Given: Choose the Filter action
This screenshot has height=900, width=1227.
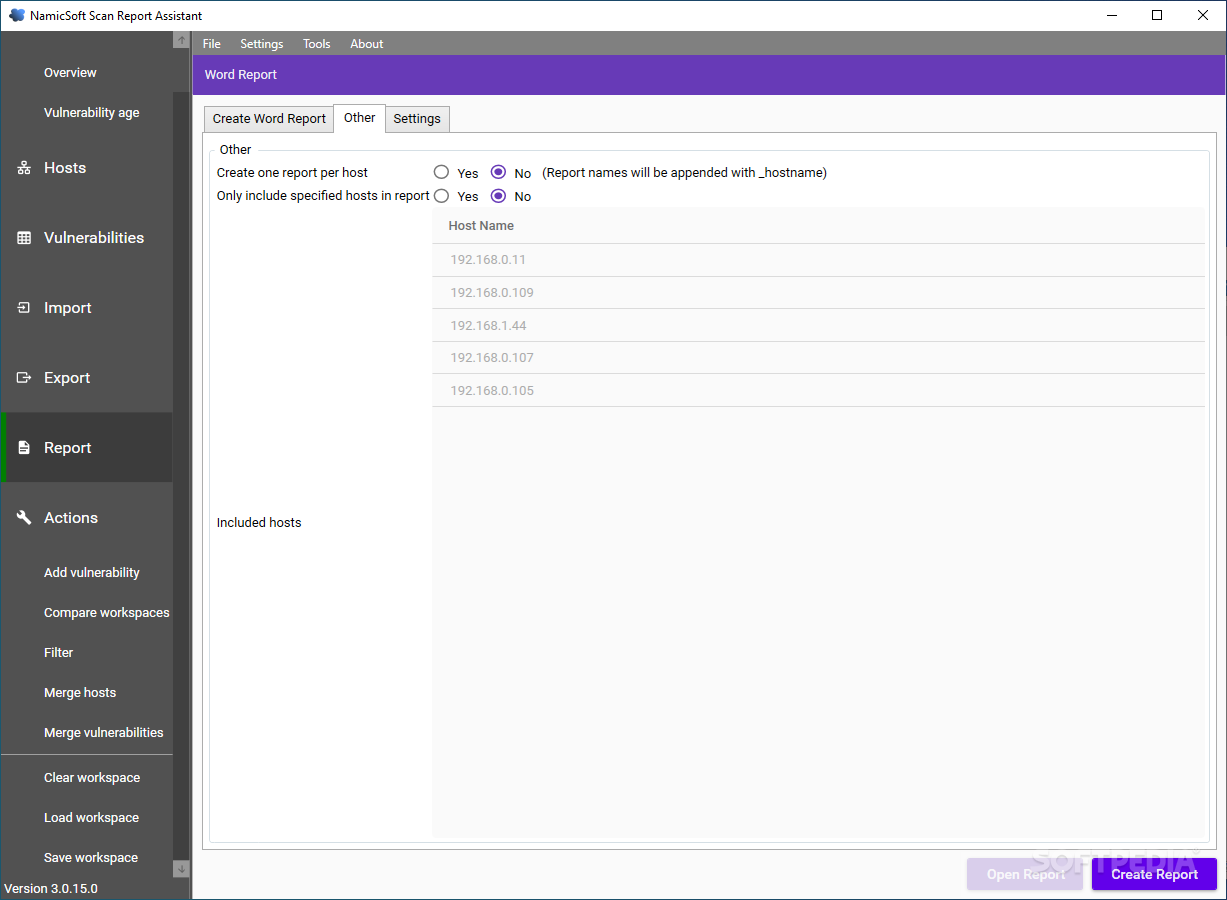Looking at the screenshot, I should pos(58,653).
